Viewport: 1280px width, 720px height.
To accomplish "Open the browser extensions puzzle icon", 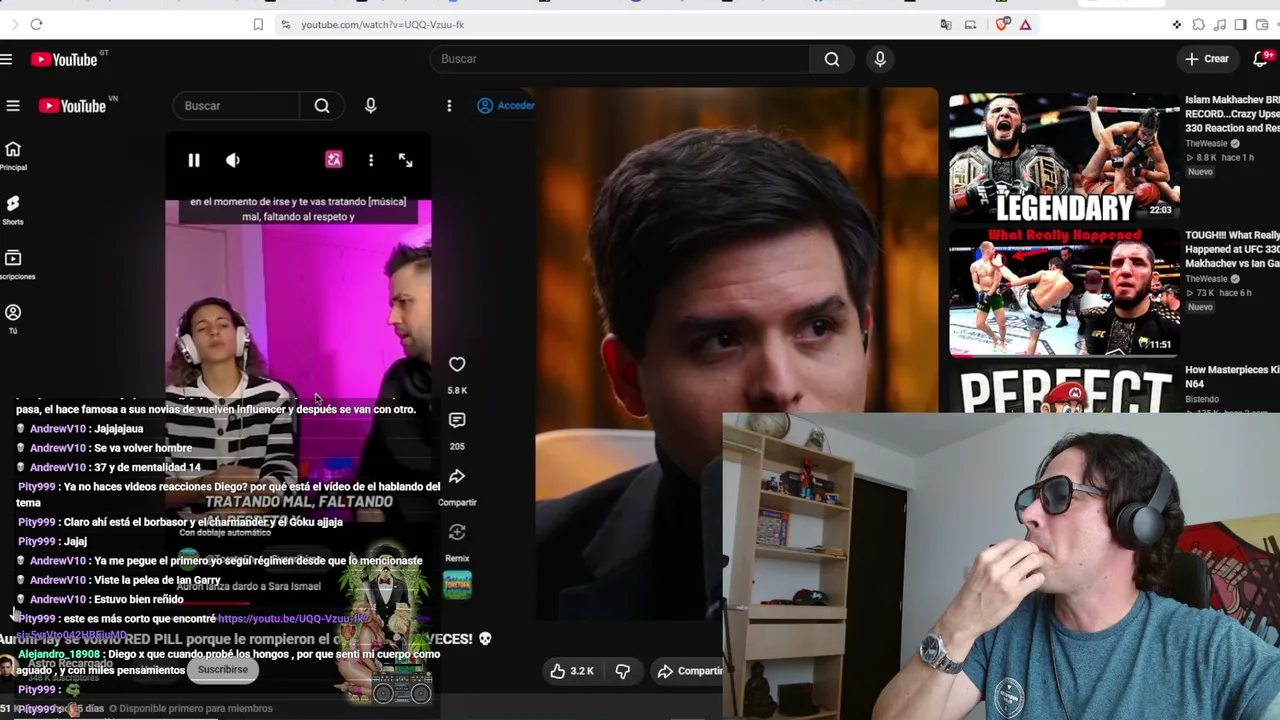I will [1198, 24].
